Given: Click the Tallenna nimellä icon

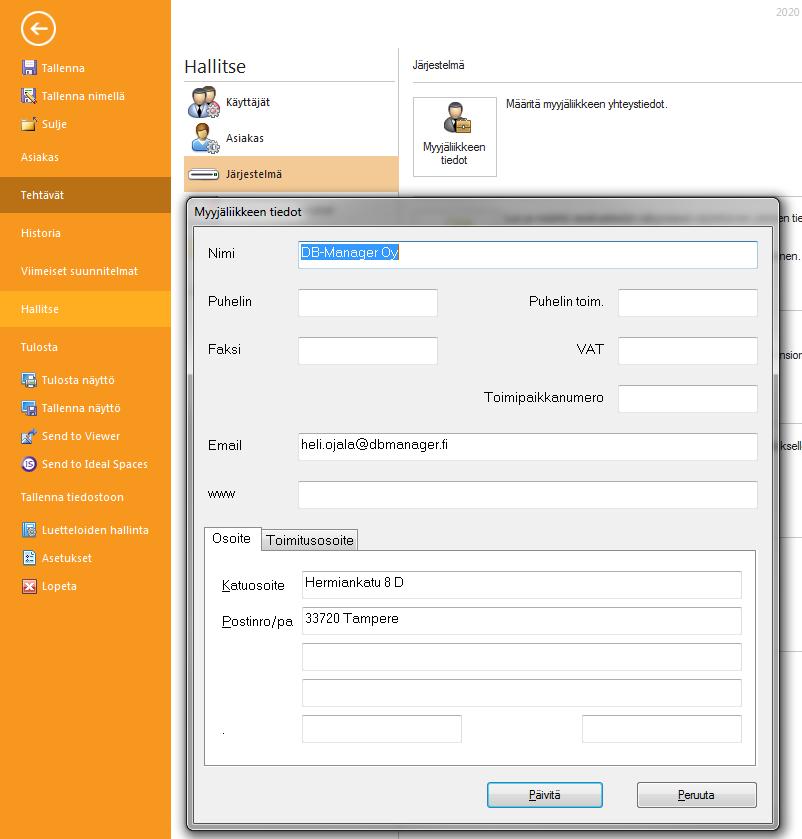Looking at the screenshot, I should tap(29, 96).
